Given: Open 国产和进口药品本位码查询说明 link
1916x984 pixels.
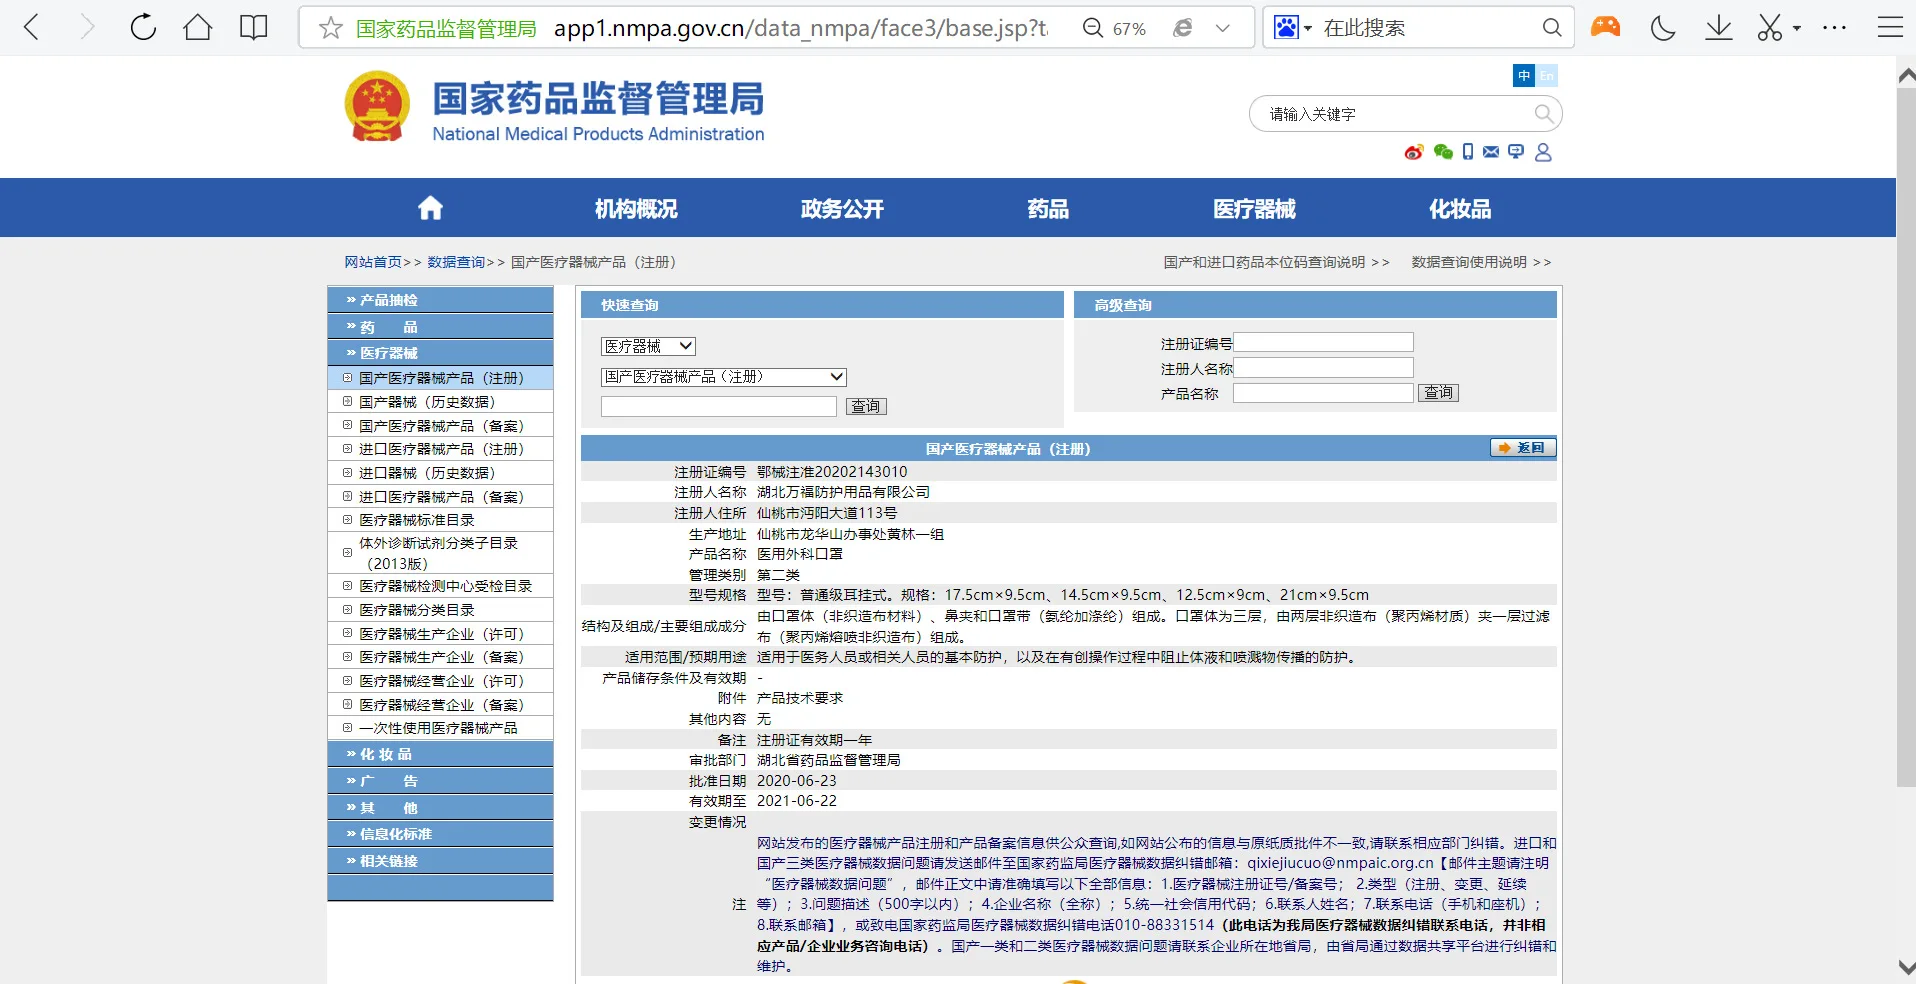Looking at the screenshot, I should tap(1264, 262).
